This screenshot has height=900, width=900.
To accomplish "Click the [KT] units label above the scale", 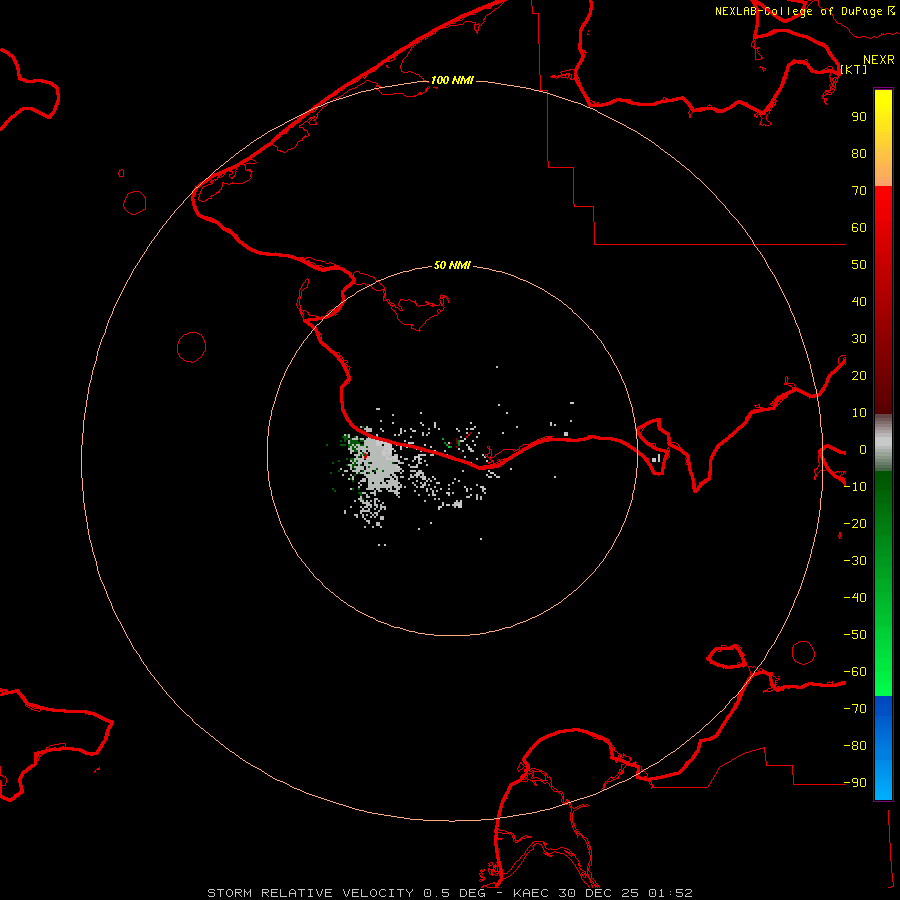I will click(854, 69).
